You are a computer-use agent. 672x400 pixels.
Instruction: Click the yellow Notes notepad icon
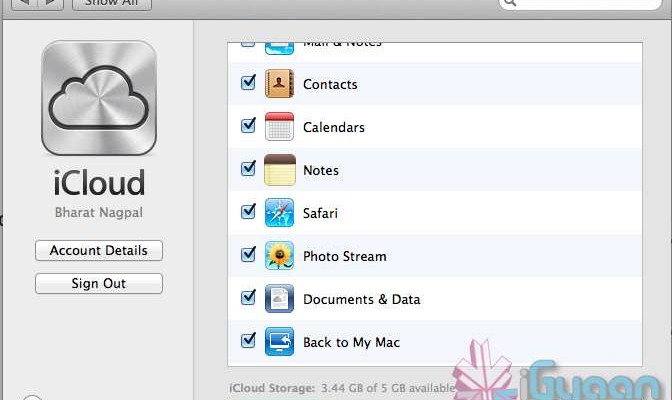(x=279, y=170)
